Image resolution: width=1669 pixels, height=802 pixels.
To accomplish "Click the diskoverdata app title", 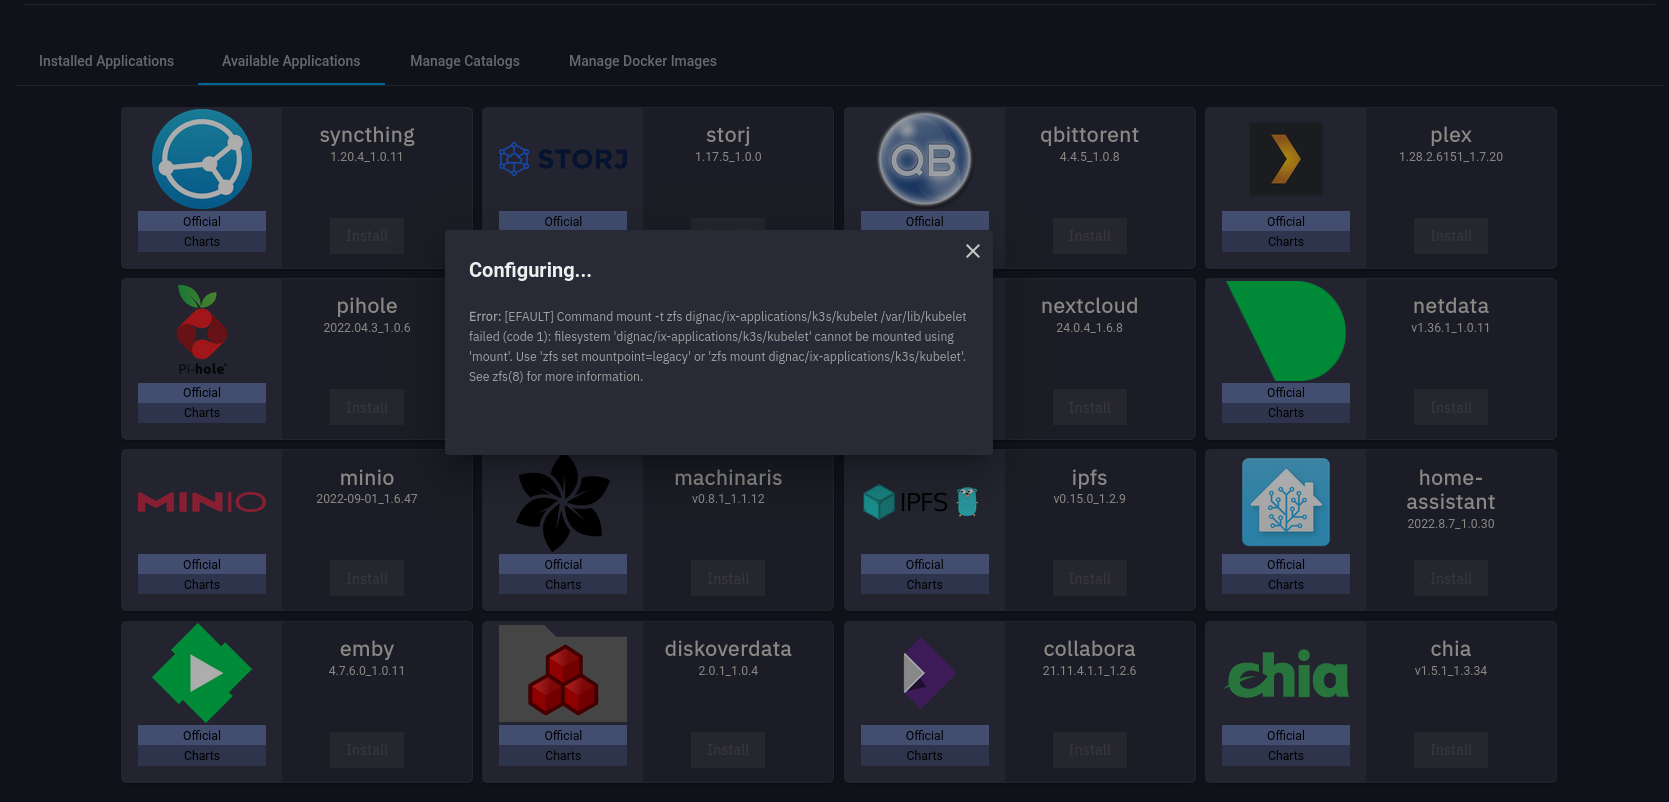I will click(728, 649).
